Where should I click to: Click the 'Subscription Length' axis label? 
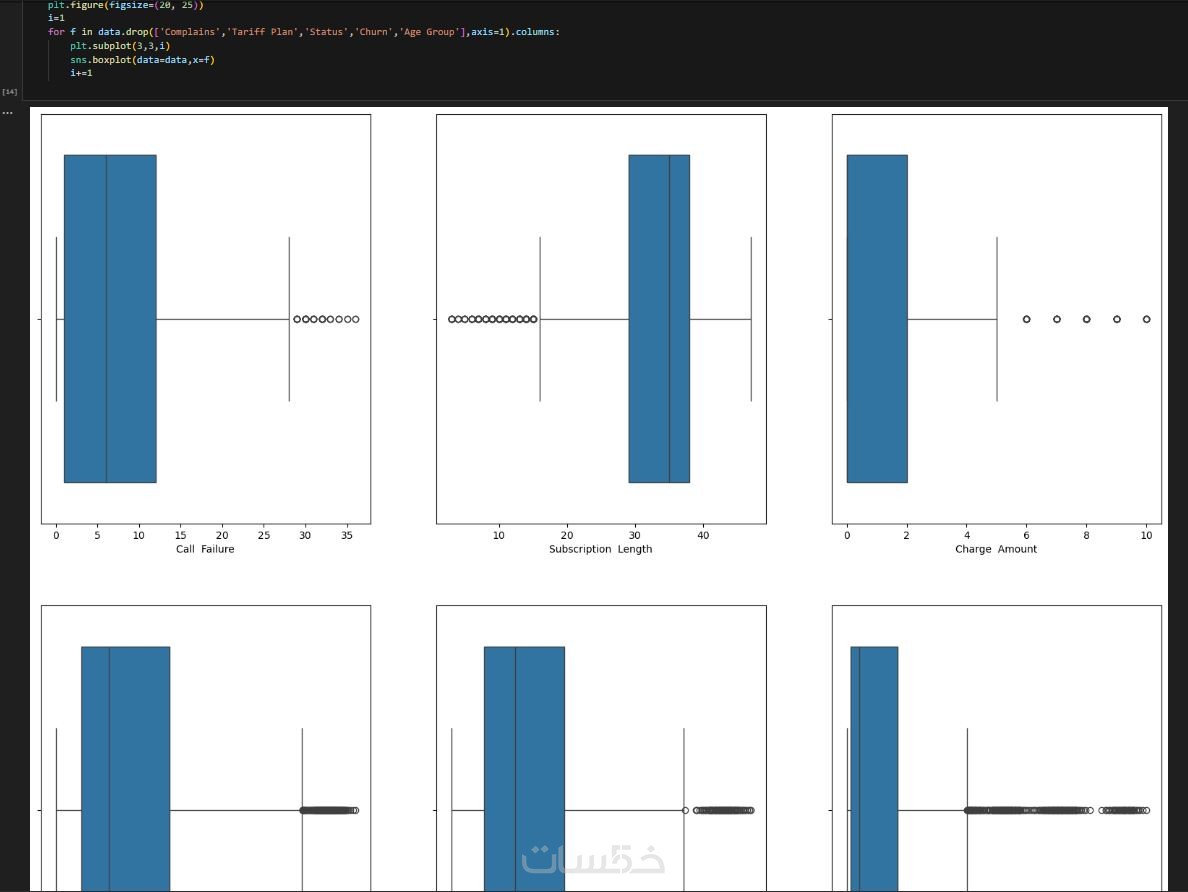(601, 549)
